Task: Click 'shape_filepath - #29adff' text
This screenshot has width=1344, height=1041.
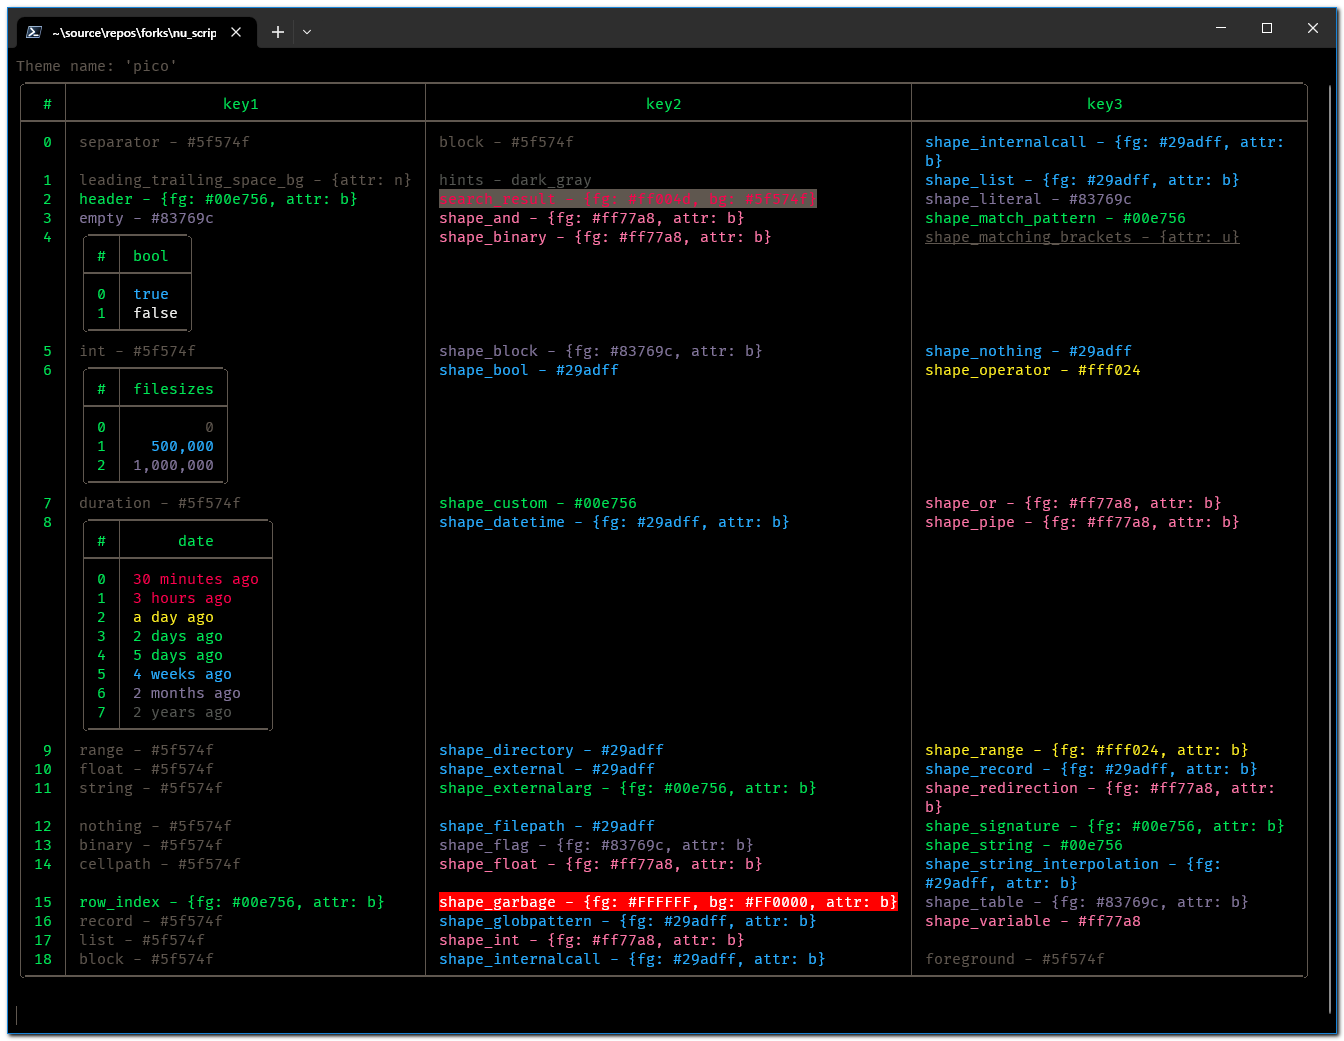Action: (x=547, y=826)
